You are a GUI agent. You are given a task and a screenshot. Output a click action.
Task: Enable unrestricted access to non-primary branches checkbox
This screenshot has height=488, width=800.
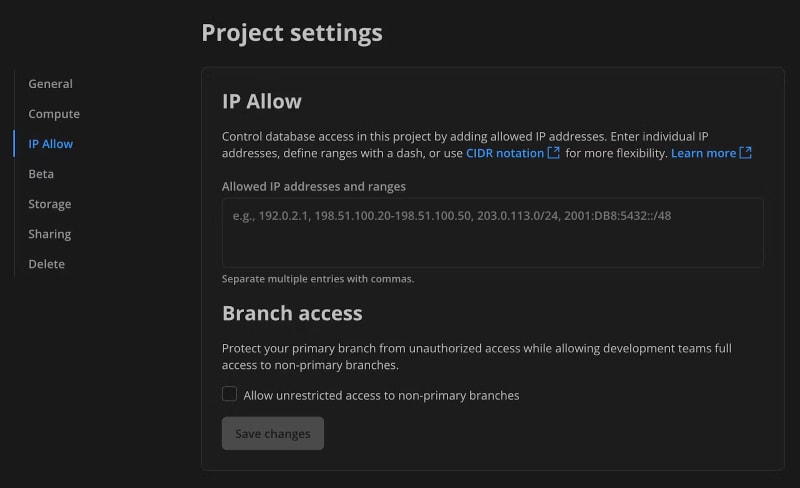pyautogui.click(x=229, y=394)
